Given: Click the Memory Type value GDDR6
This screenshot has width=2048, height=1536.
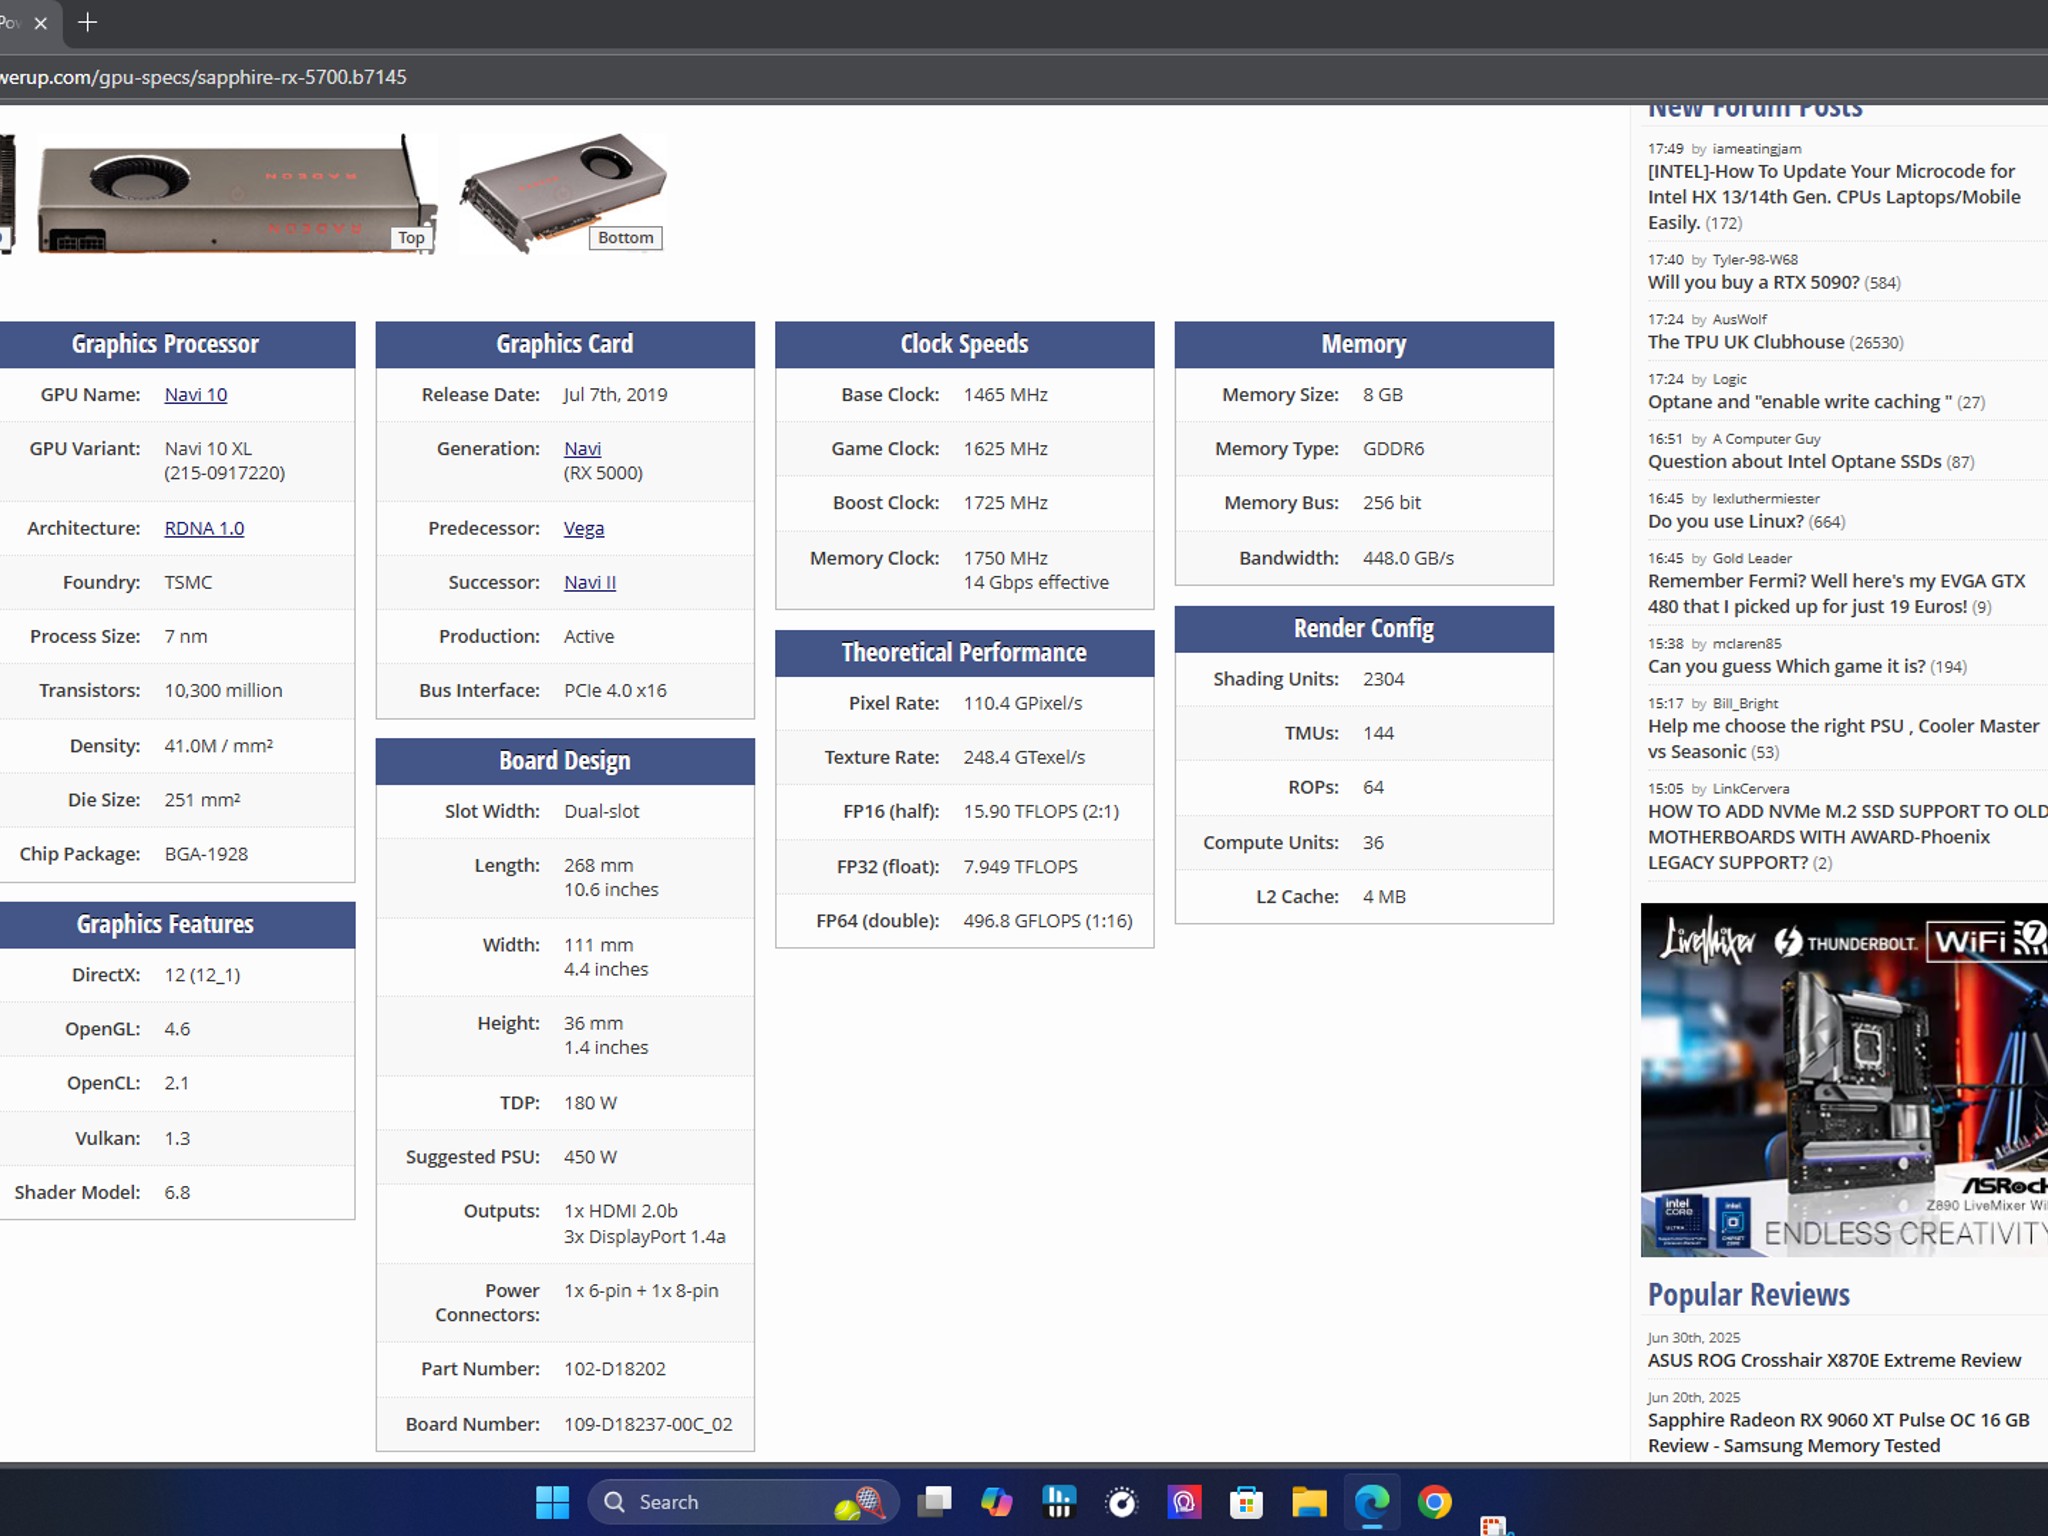Looking at the screenshot, I should pos(1393,448).
